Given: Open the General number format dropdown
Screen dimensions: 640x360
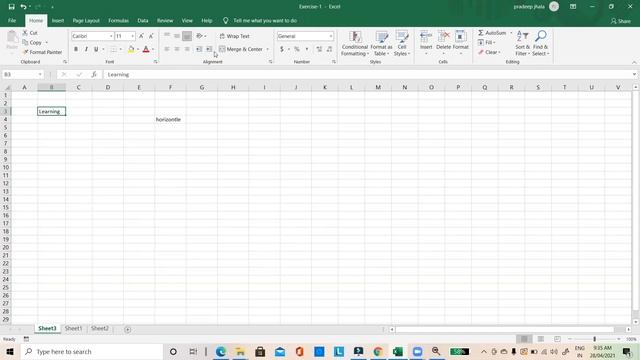Looking at the screenshot, I should tap(331, 36).
